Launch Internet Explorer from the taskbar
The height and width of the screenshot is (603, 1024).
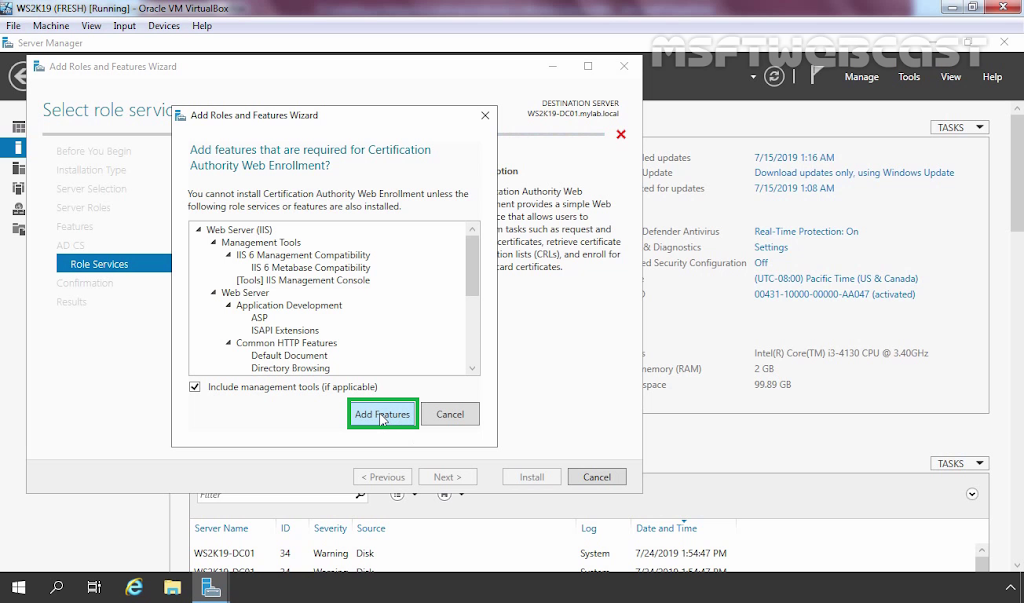coord(134,587)
